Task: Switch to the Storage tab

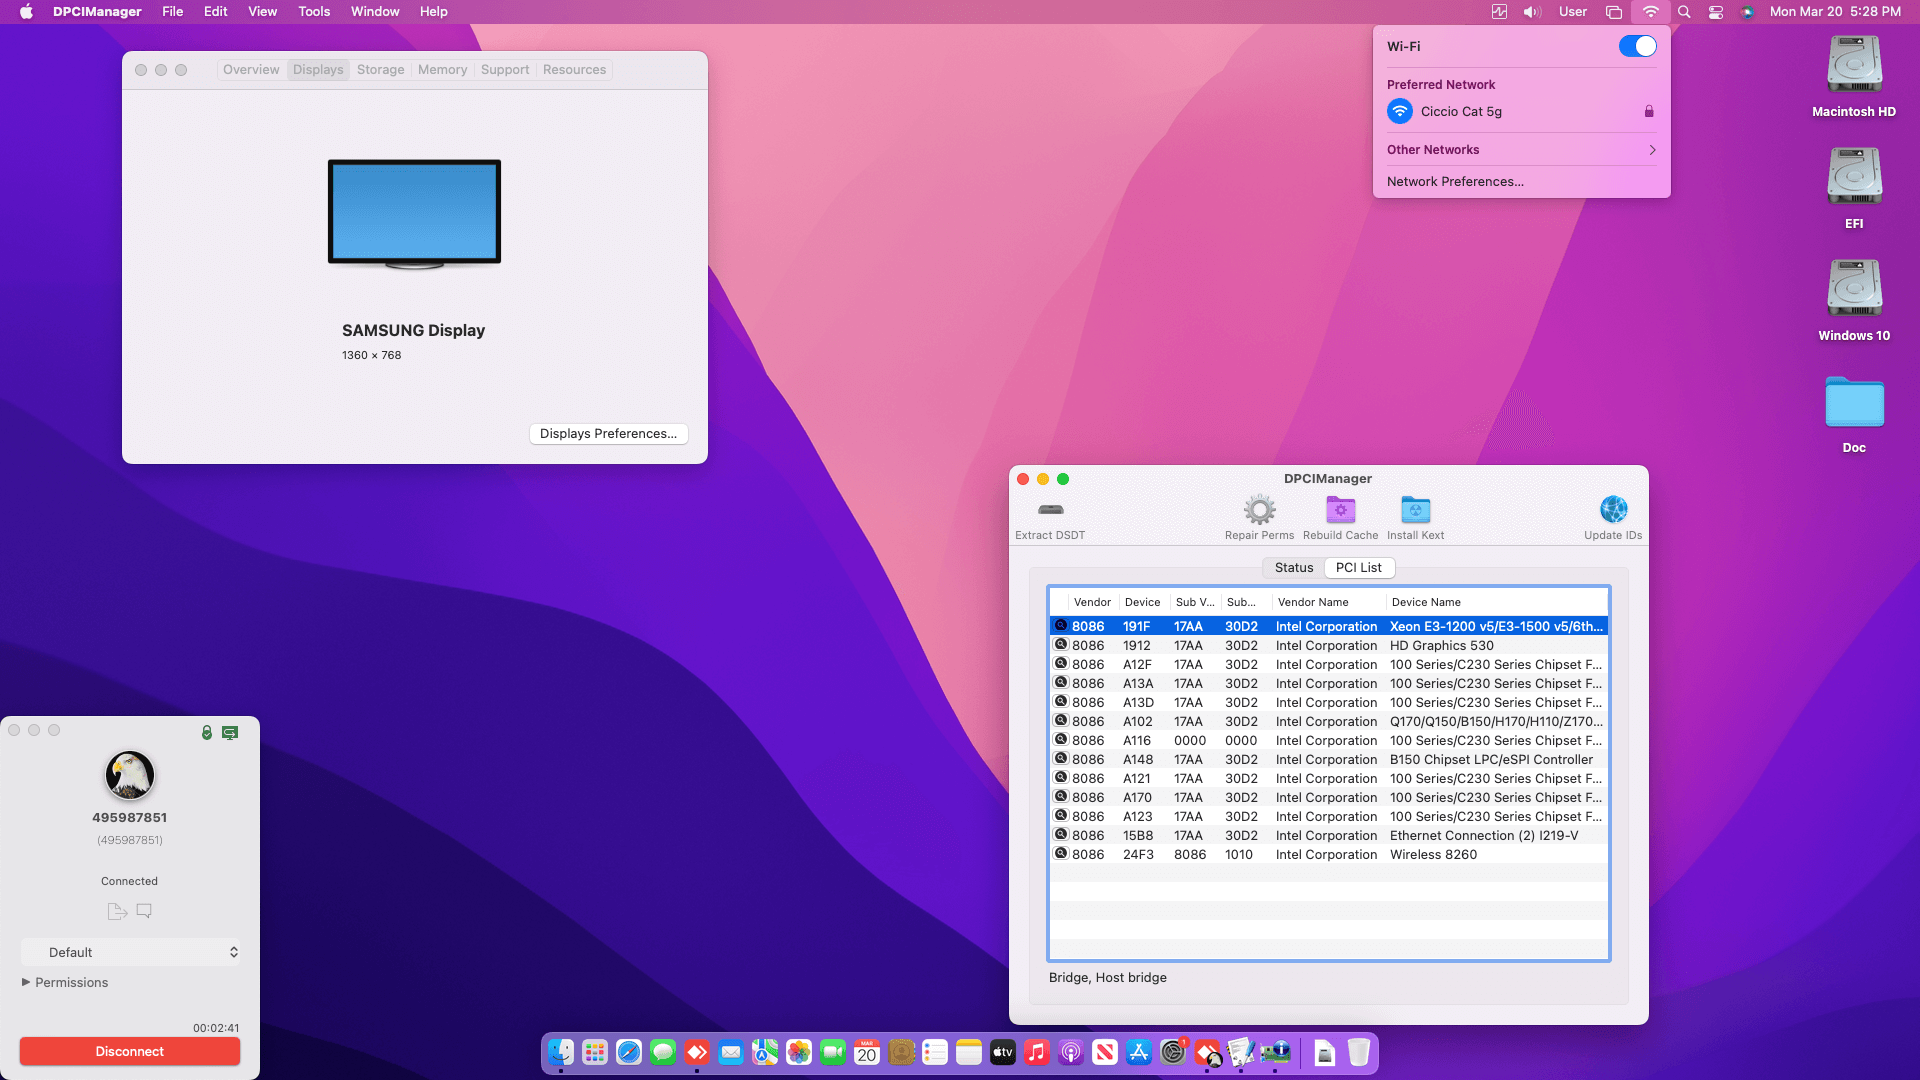Action: (x=380, y=69)
